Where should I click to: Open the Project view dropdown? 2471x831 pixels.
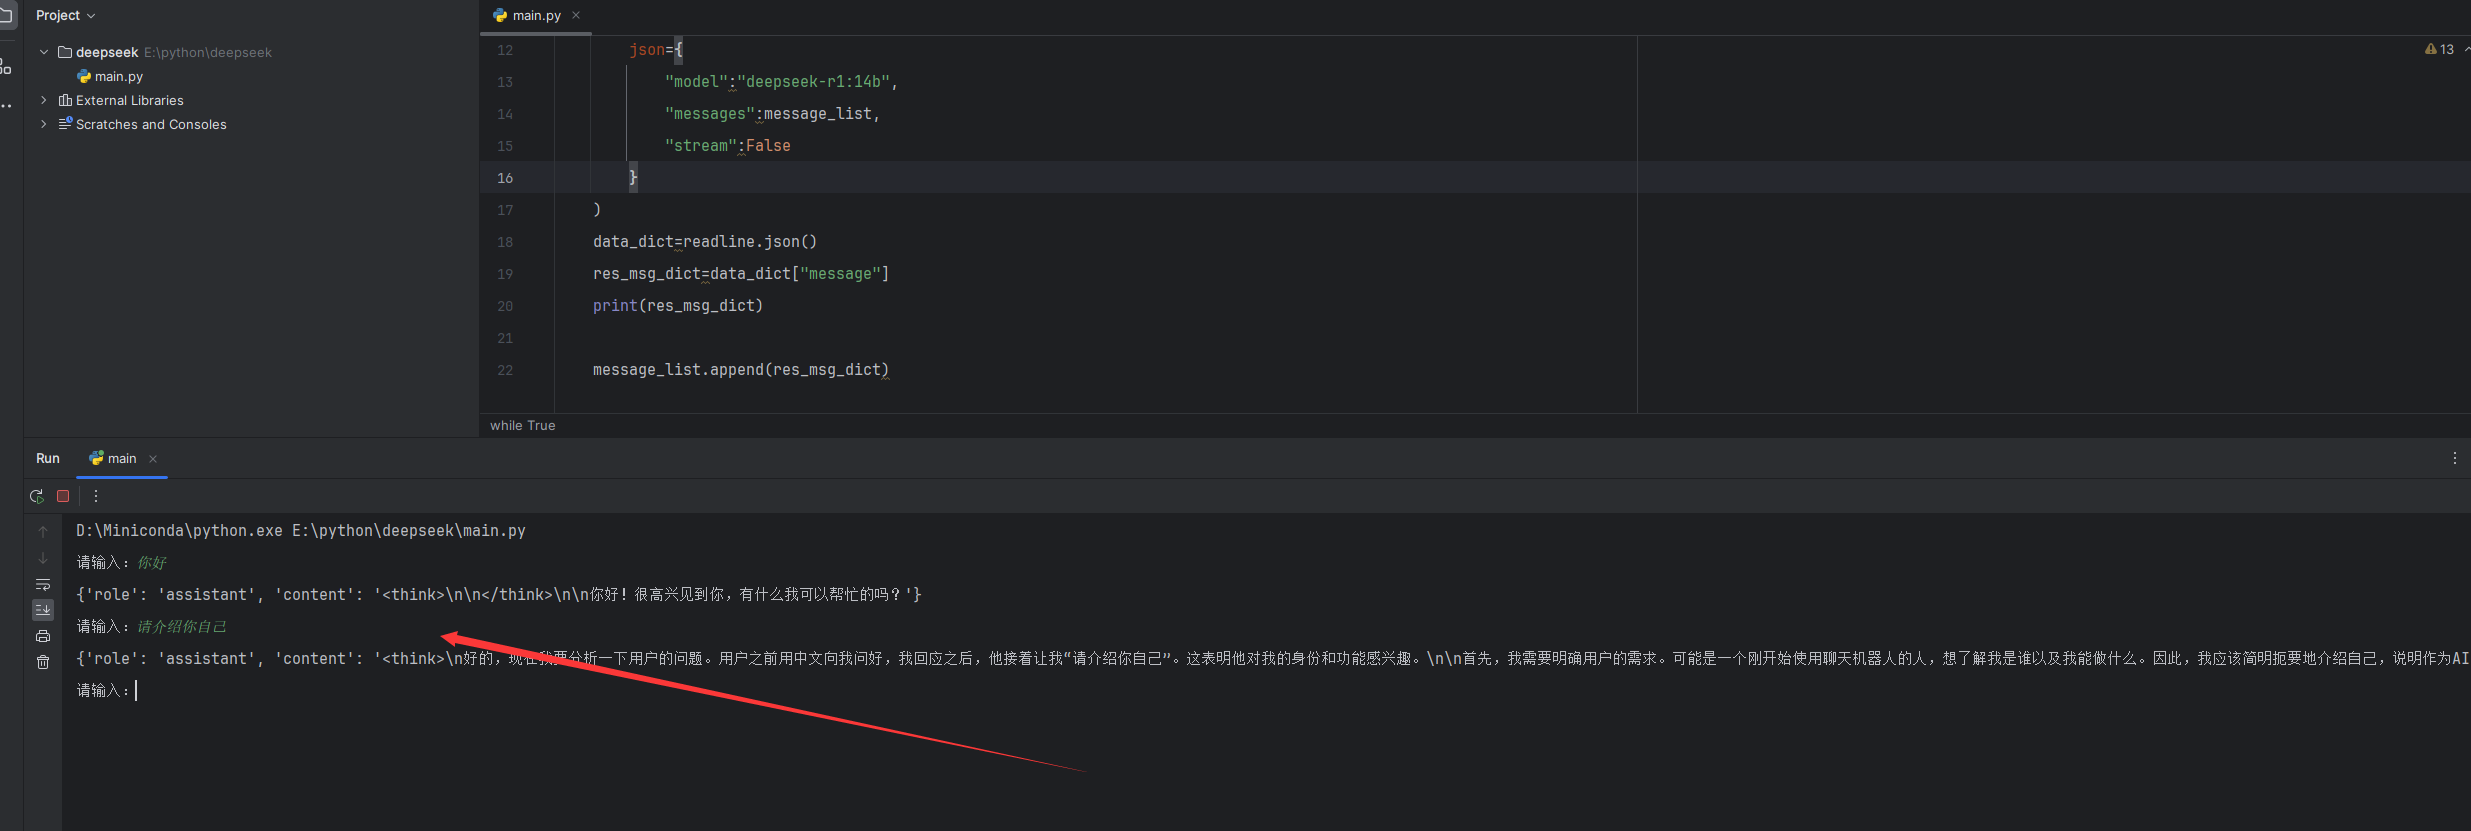click(65, 15)
